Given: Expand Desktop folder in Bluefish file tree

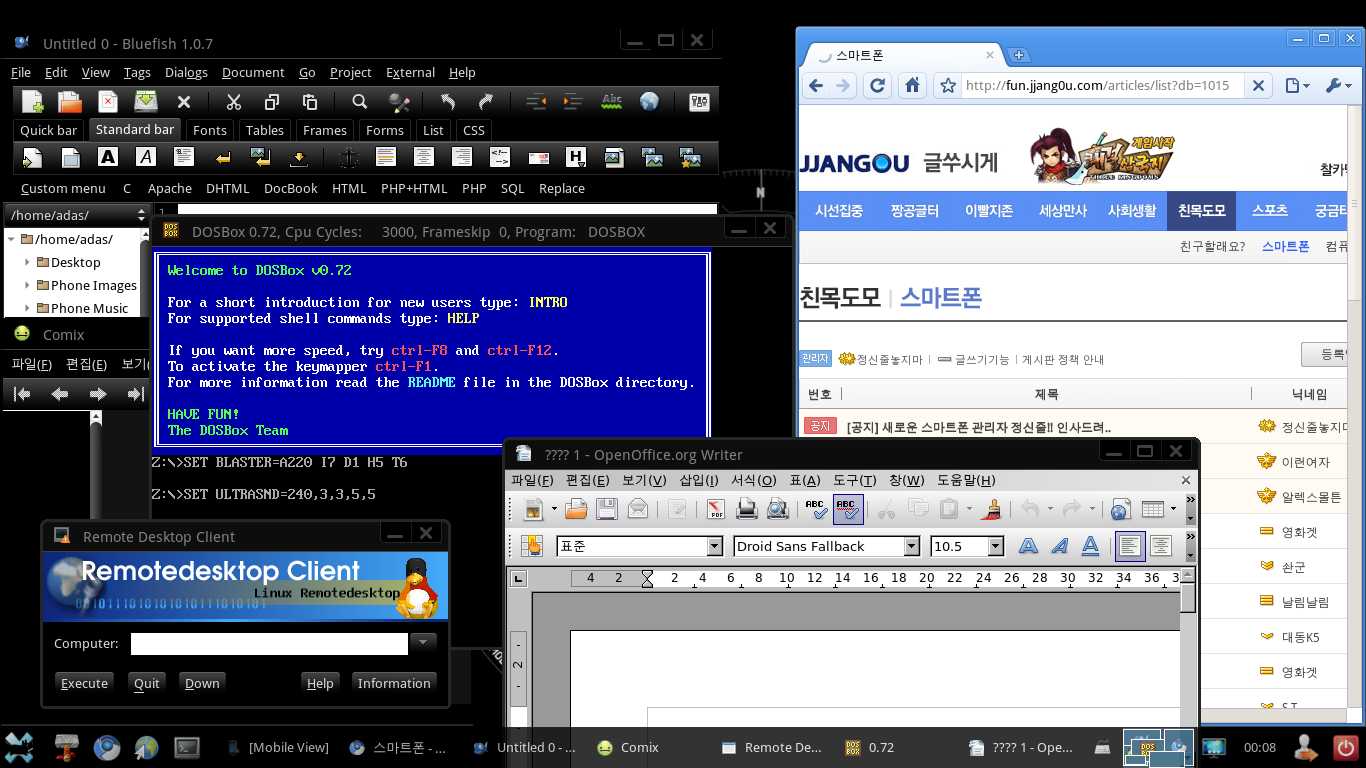Looking at the screenshot, I should coord(28,262).
